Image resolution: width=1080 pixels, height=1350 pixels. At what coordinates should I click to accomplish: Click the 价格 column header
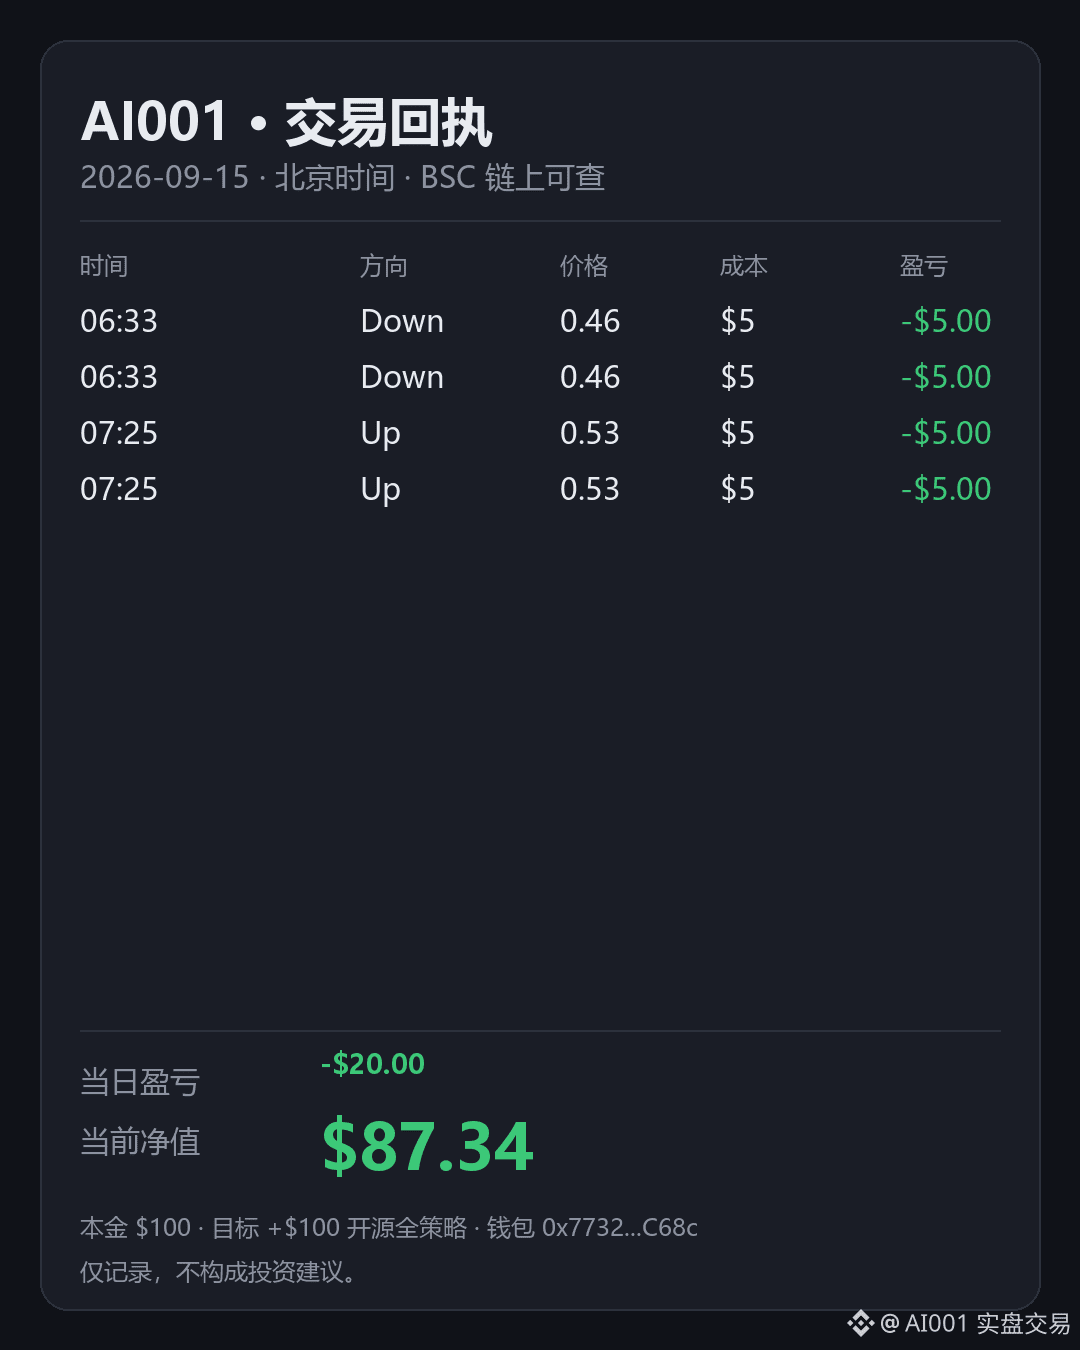tap(584, 266)
